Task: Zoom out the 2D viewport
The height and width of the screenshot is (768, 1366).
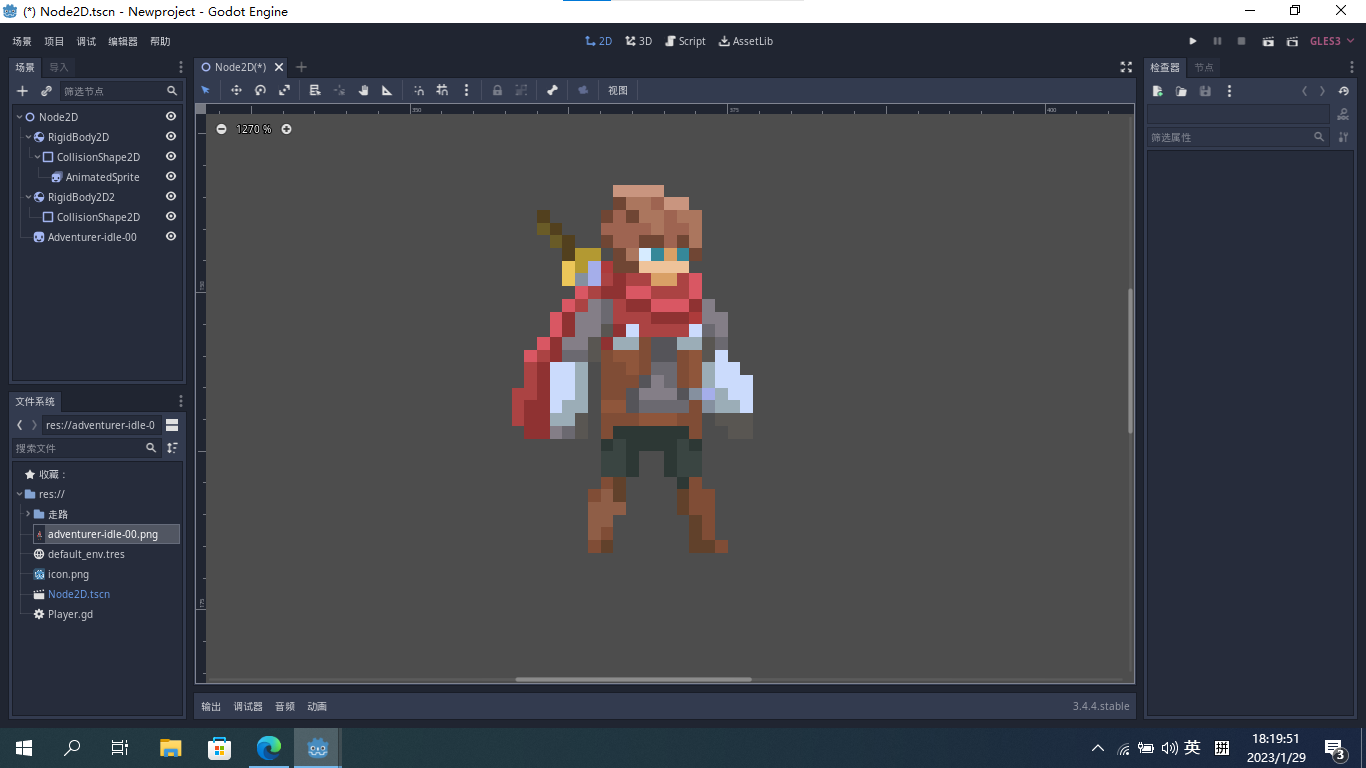Action: tap(221, 129)
